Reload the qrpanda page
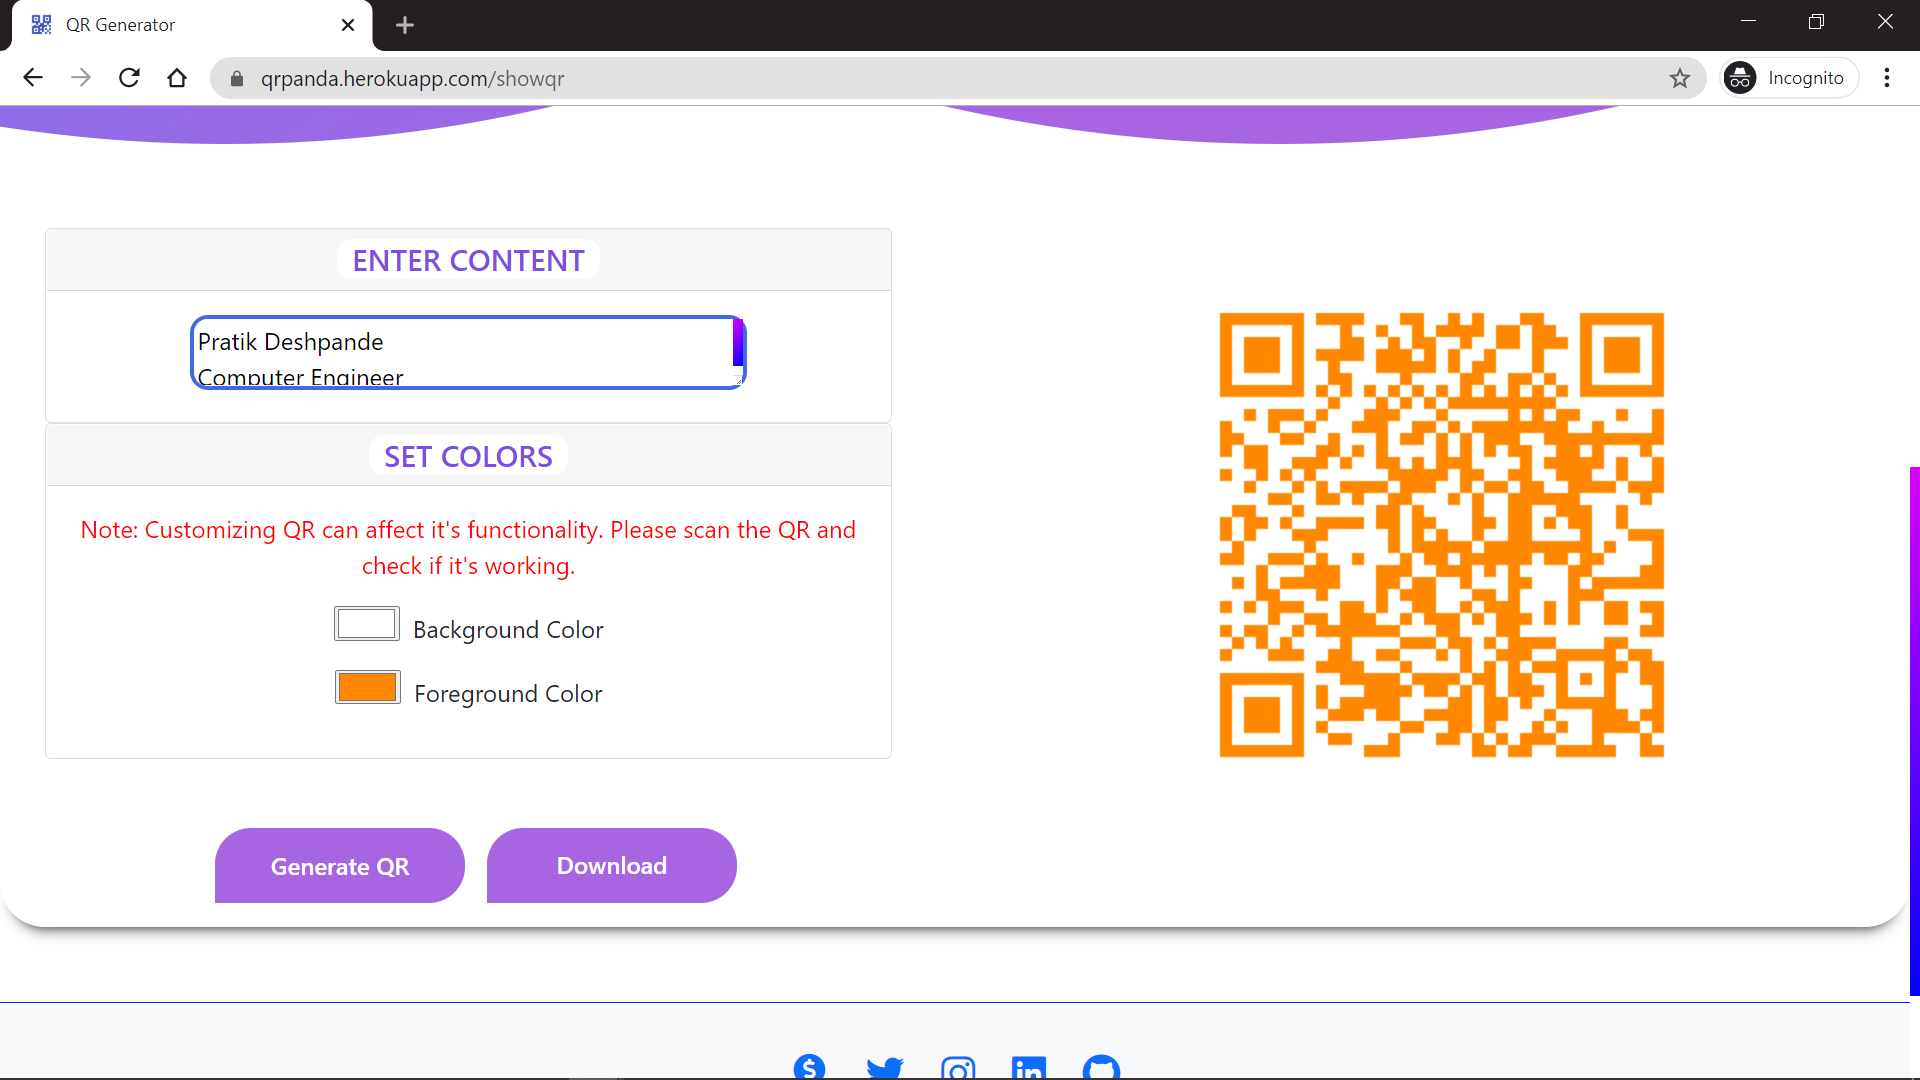 129,78
